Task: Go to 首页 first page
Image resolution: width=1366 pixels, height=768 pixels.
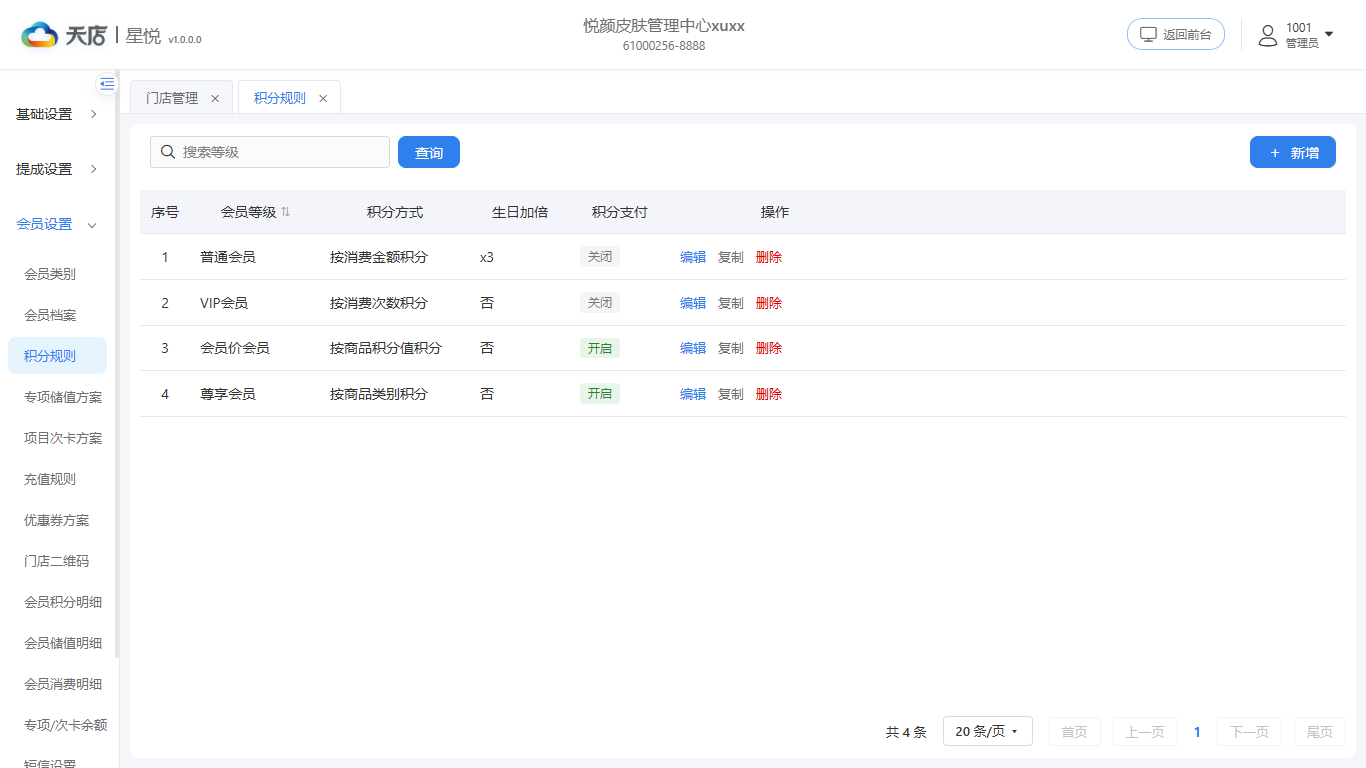Action: pyautogui.click(x=1075, y=732)
